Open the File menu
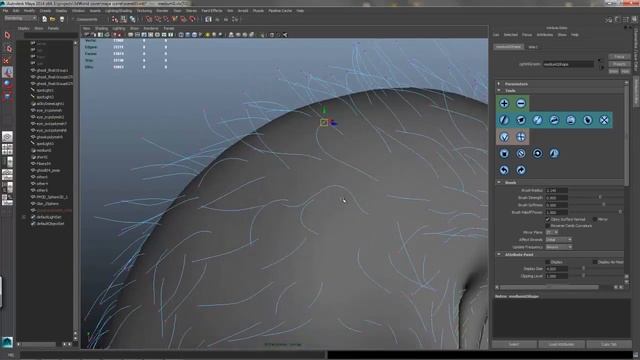Image resolution: width=640 pixels, height=360 pixels. 6,11
